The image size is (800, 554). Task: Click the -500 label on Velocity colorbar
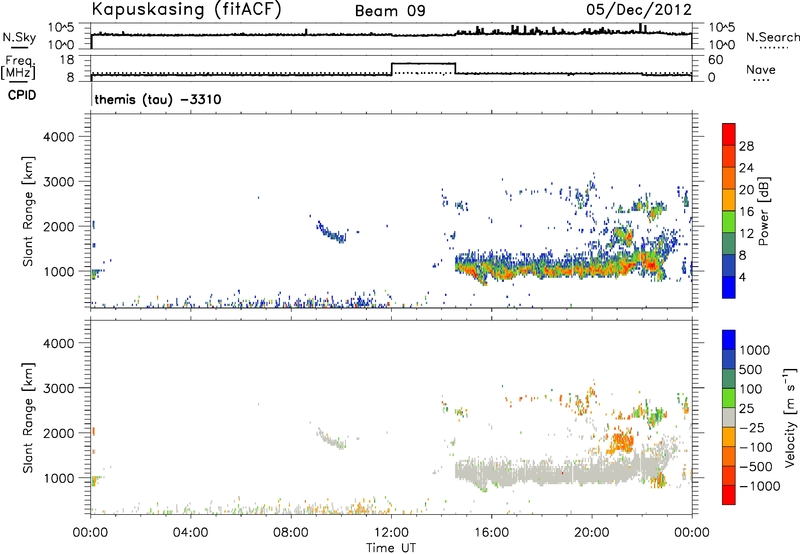[x=756, y=466]
